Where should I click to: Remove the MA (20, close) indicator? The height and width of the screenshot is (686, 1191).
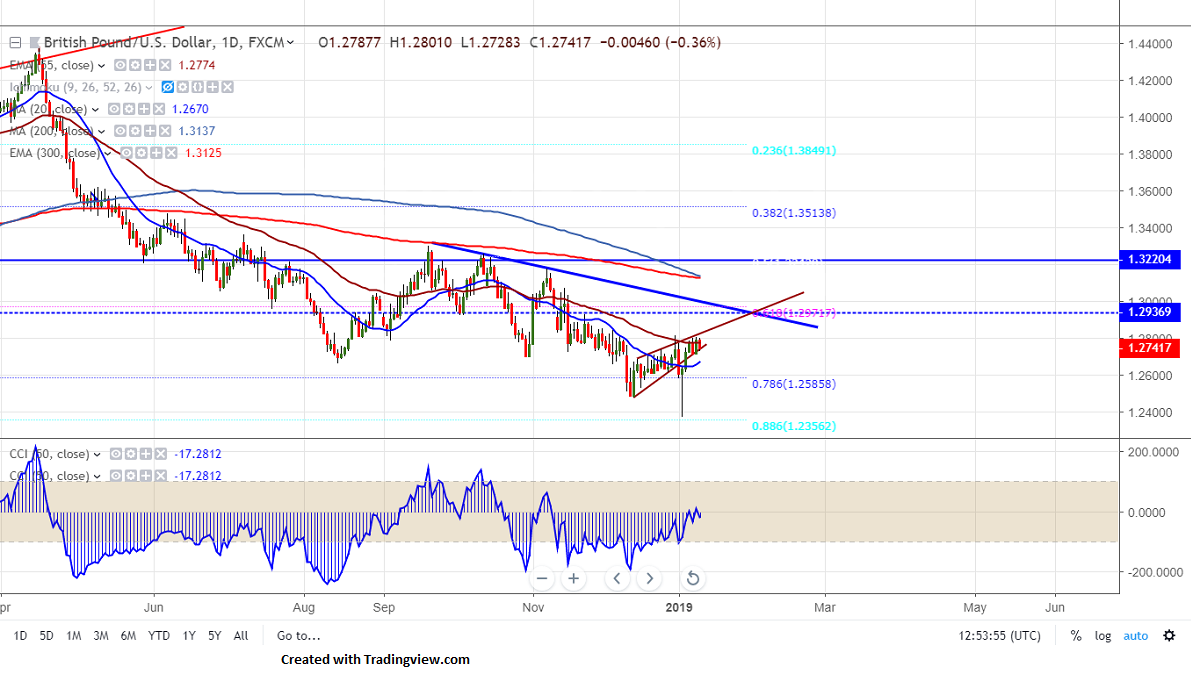pos(159,109)
